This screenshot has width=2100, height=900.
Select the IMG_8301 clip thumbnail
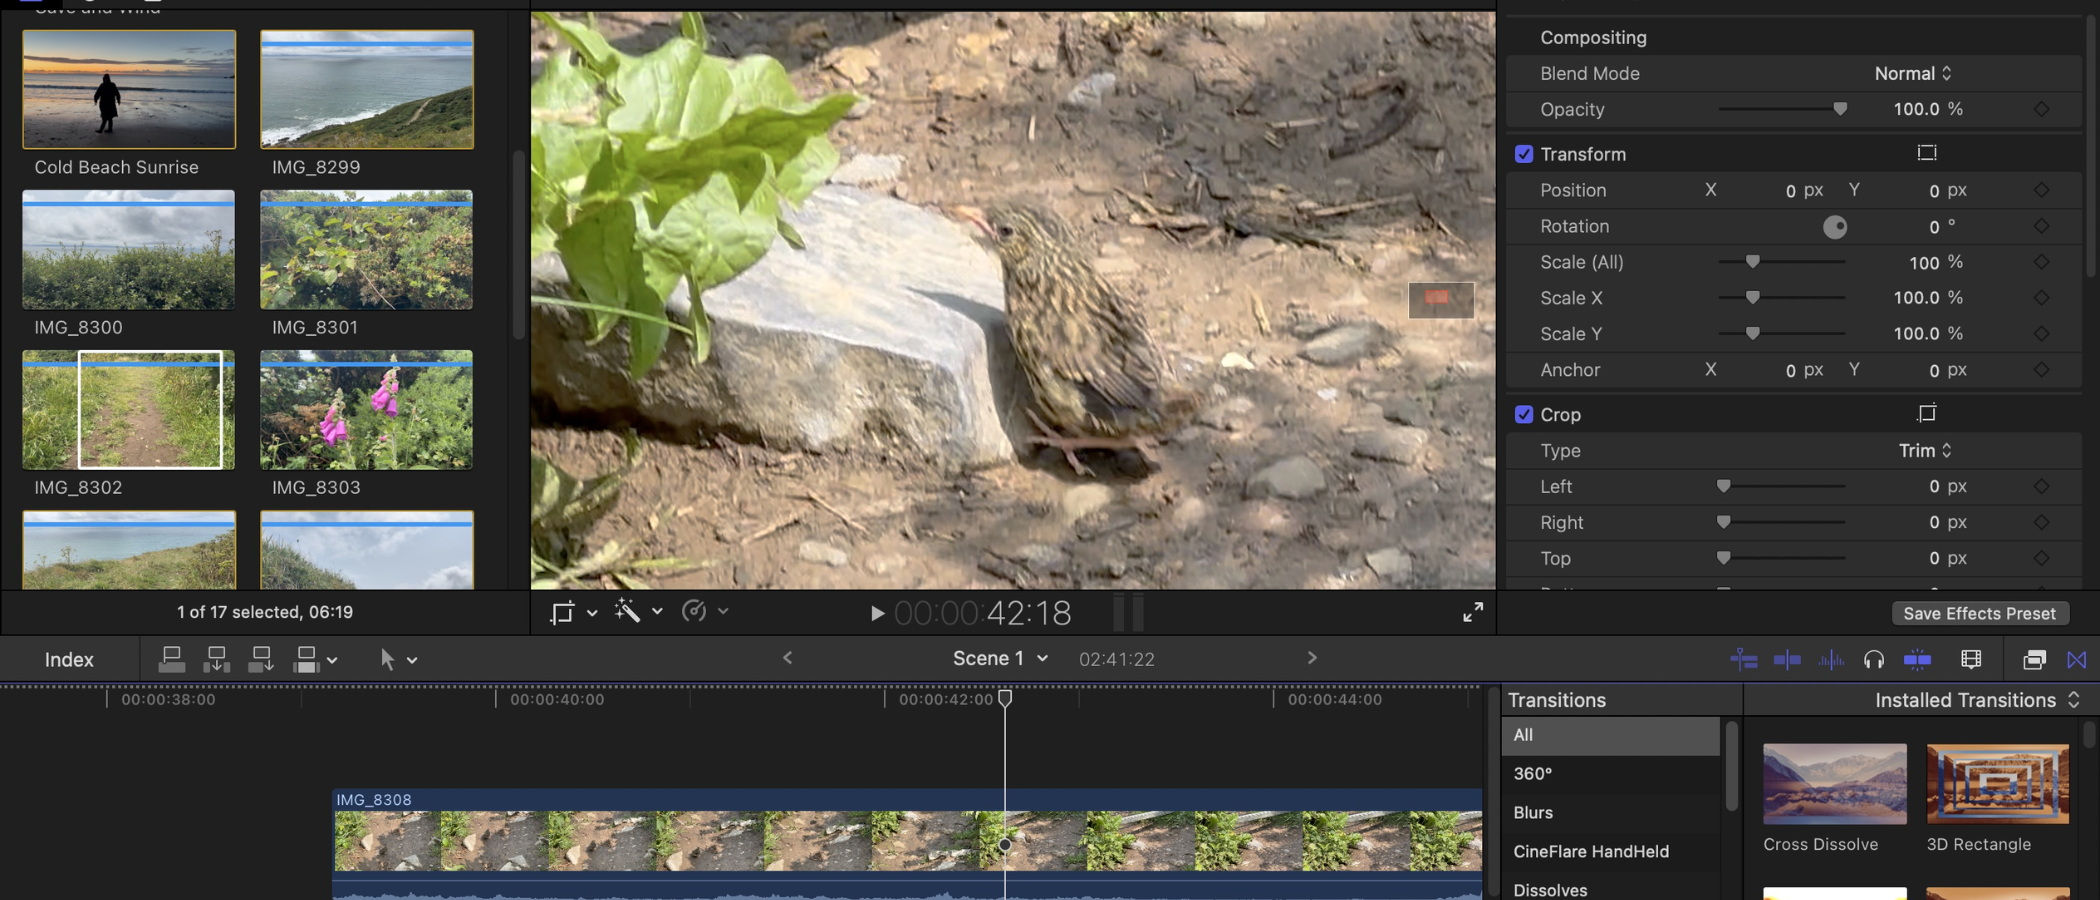pos(366,250)
